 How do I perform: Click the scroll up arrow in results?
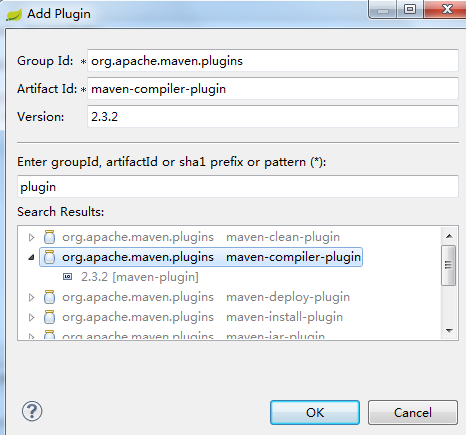pos(449,236)
